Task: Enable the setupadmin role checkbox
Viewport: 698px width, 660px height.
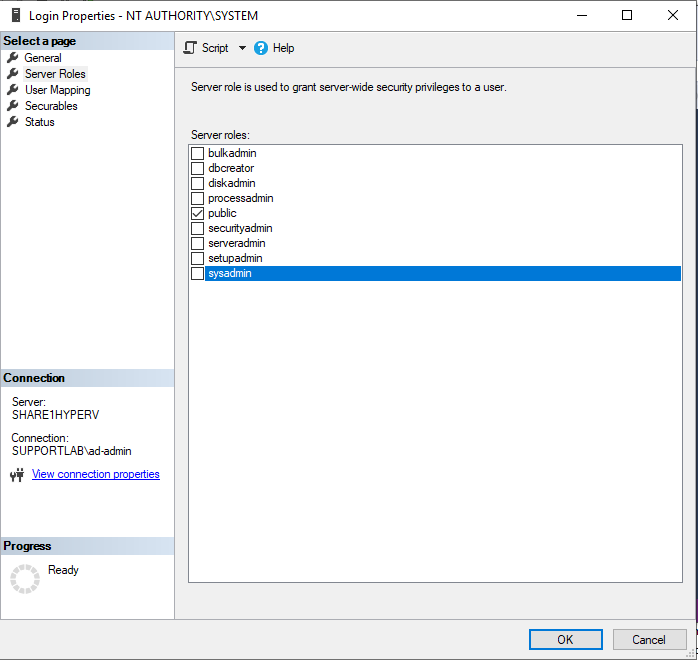Action: 197,259
